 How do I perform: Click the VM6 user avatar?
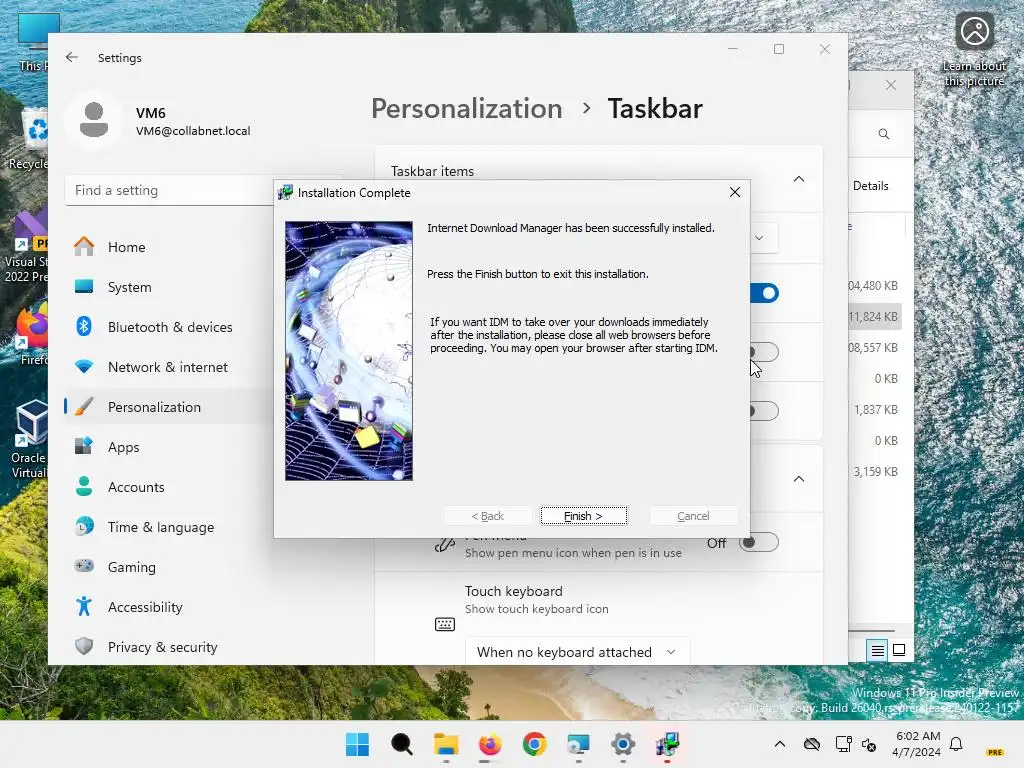[x=93, y=120]
